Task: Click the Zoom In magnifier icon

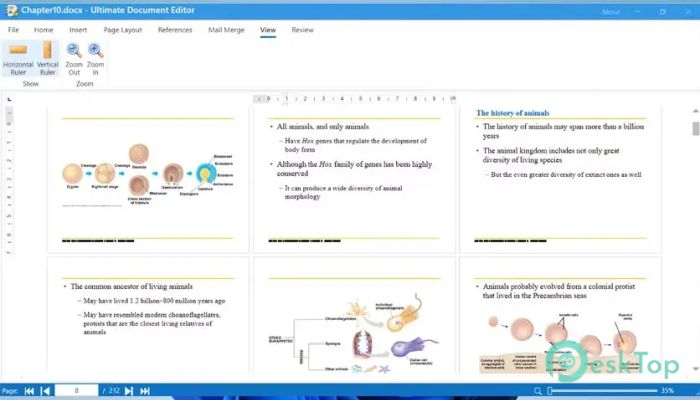Action: coord(96,50)
